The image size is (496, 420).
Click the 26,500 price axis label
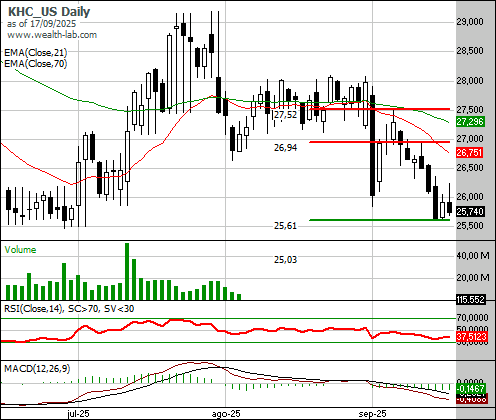[x=470, y=168]
